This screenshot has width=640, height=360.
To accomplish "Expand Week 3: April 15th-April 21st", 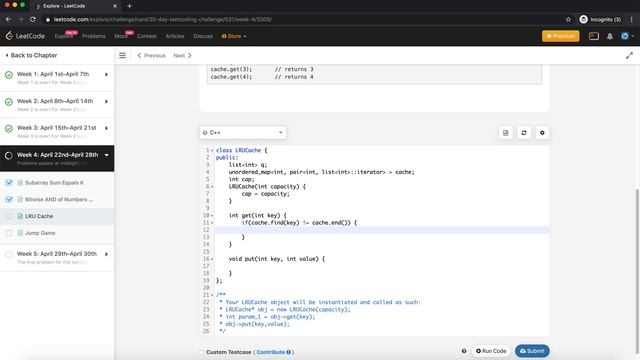I will [x=57, y=131].
